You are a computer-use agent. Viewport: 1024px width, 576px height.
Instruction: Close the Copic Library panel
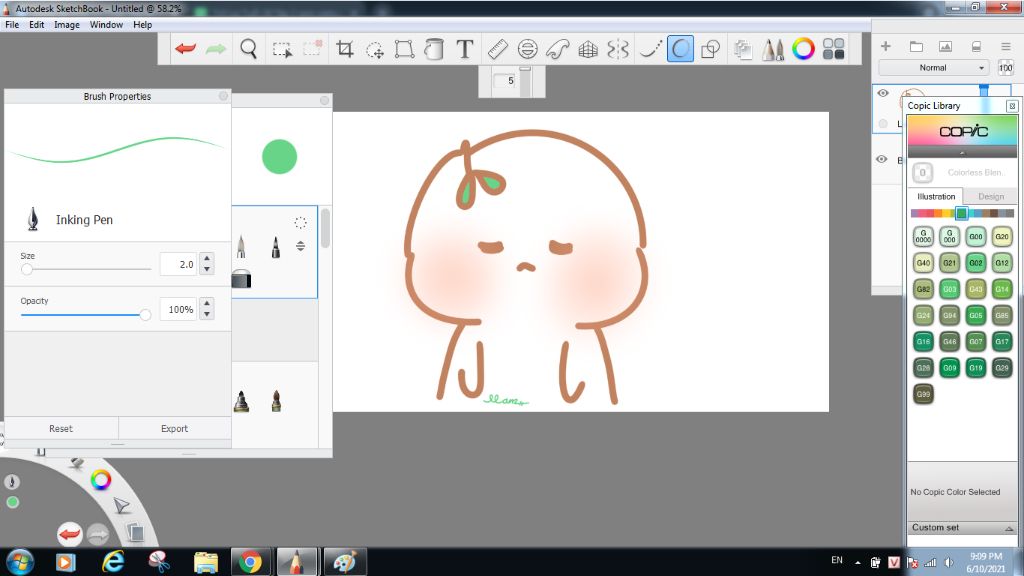[x=1012, y=106]
